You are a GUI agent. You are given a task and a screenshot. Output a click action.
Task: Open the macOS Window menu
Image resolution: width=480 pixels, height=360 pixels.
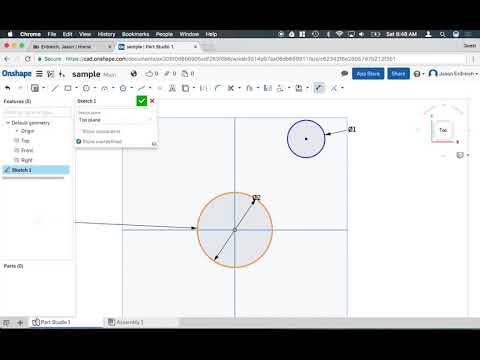[189, 34]
